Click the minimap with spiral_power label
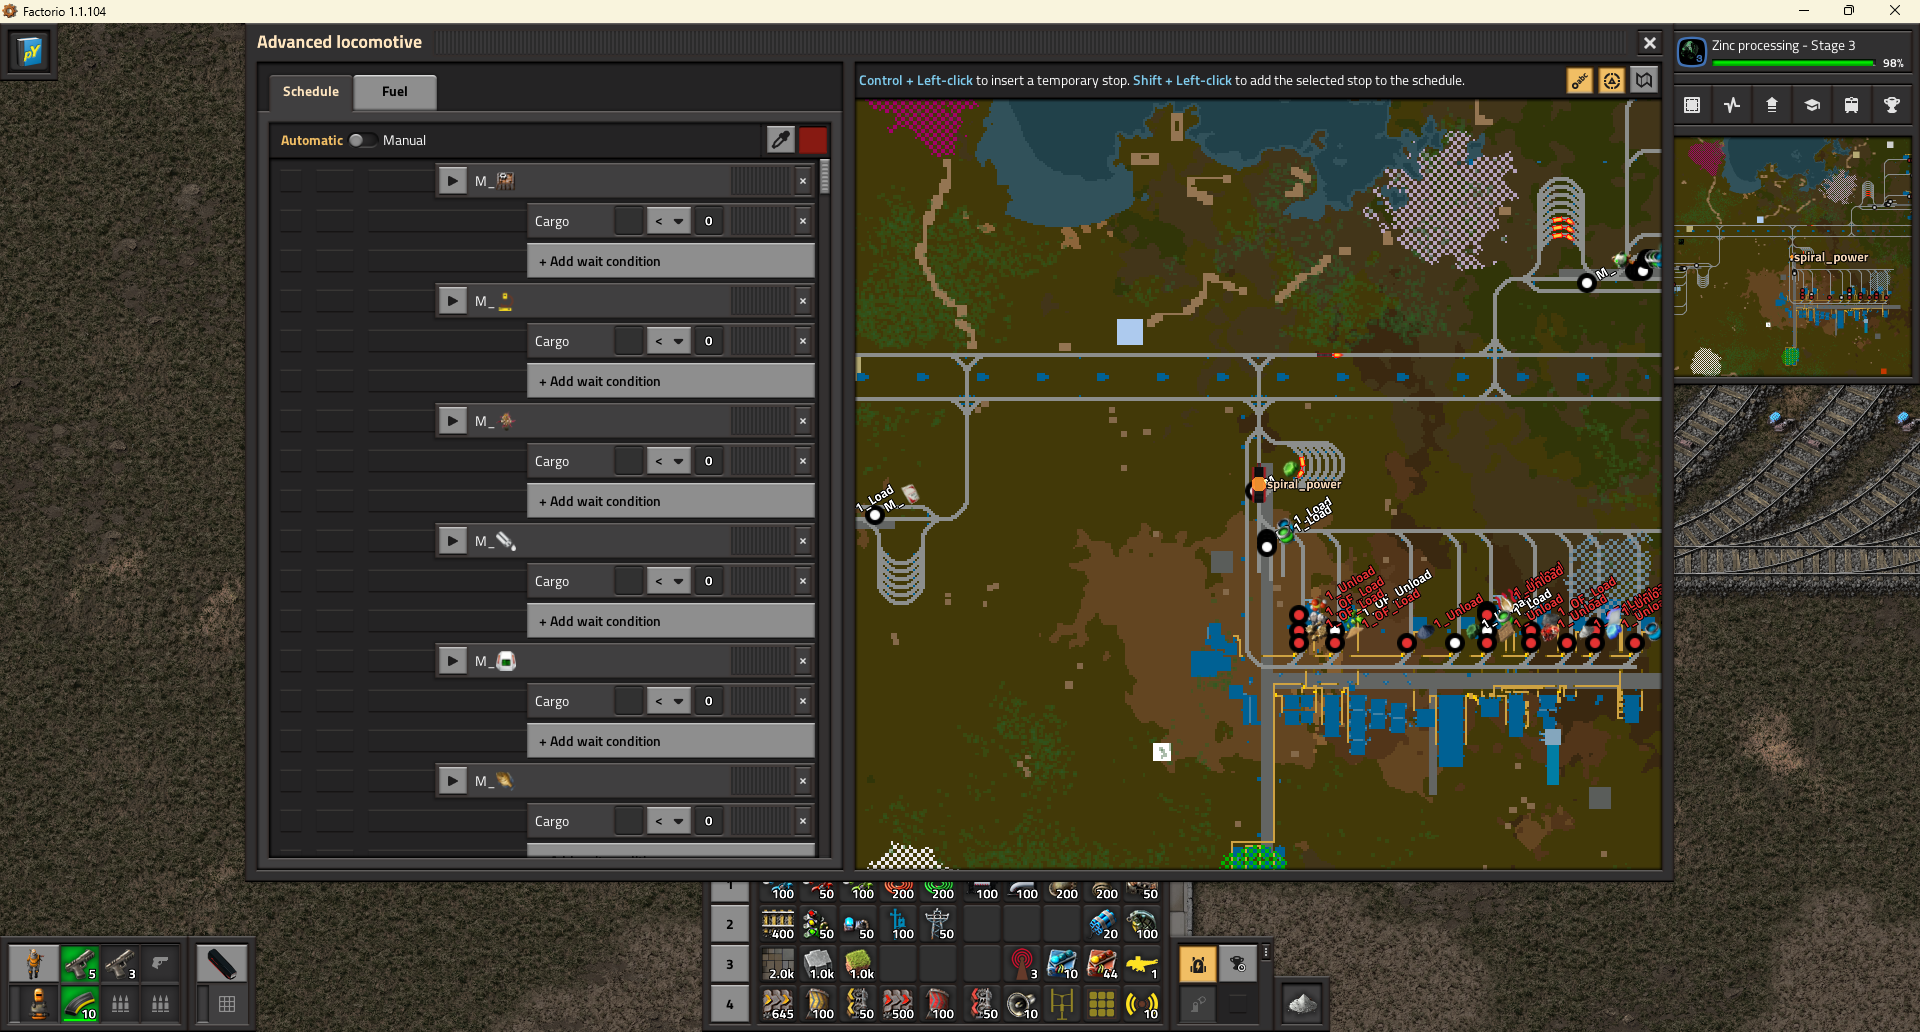1920x1032 pixels. point(1793,257)
